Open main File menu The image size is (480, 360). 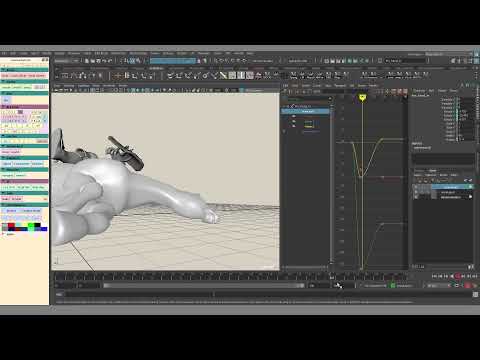click(x=4, y=53)
